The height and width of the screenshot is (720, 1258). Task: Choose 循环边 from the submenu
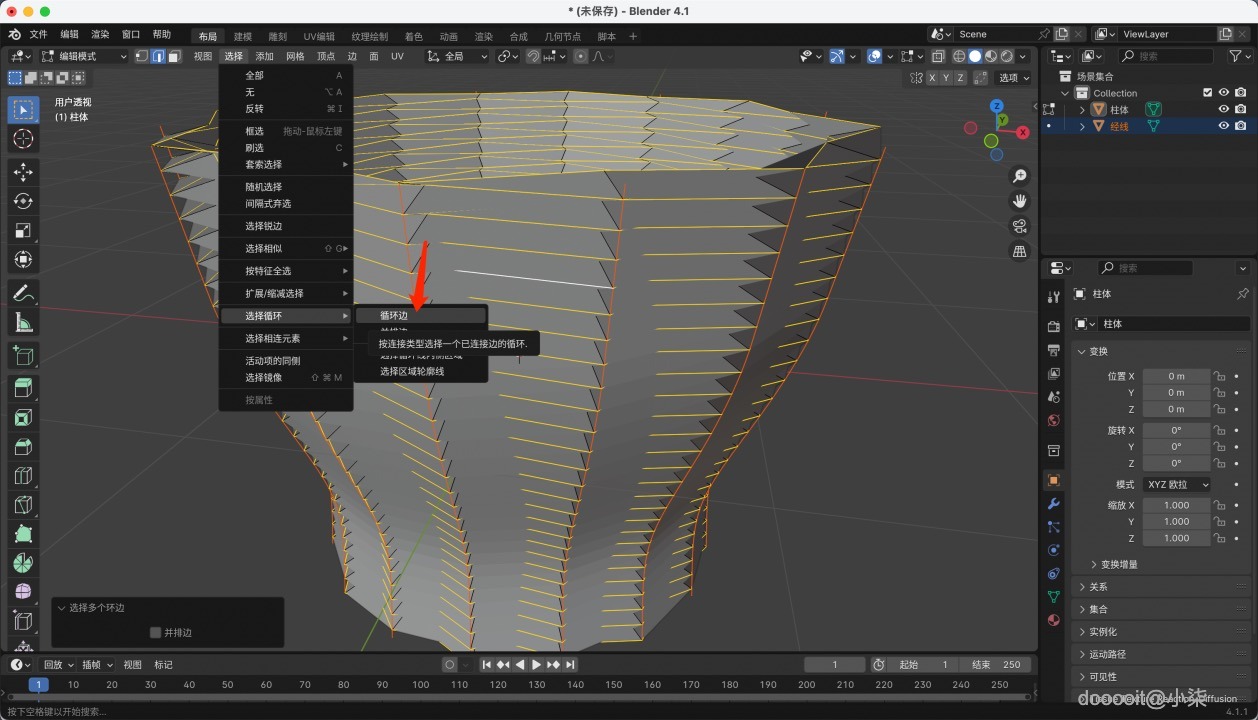pyautogui.click(x=394, y=315)
